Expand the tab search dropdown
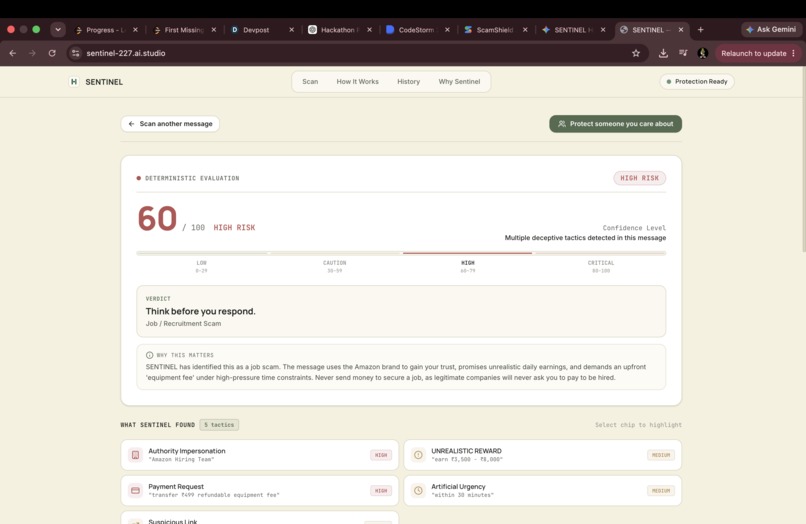The image size is (806, 524). (x=58, y=29)
